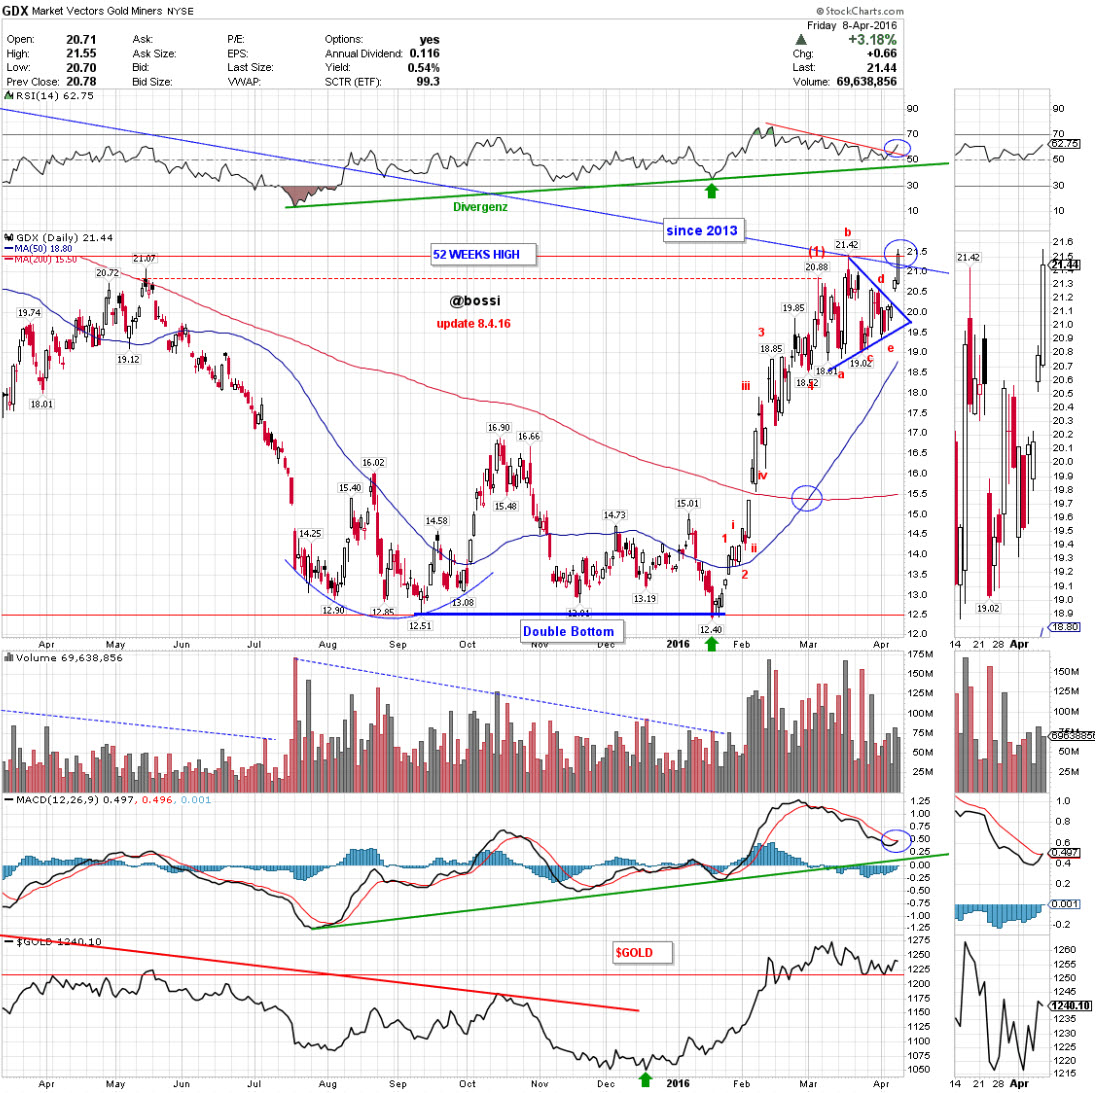Click the 16.90 price label
The width and height of the screenshot is (1106, 1093).
pyautogui.click(x=498, y=428)
